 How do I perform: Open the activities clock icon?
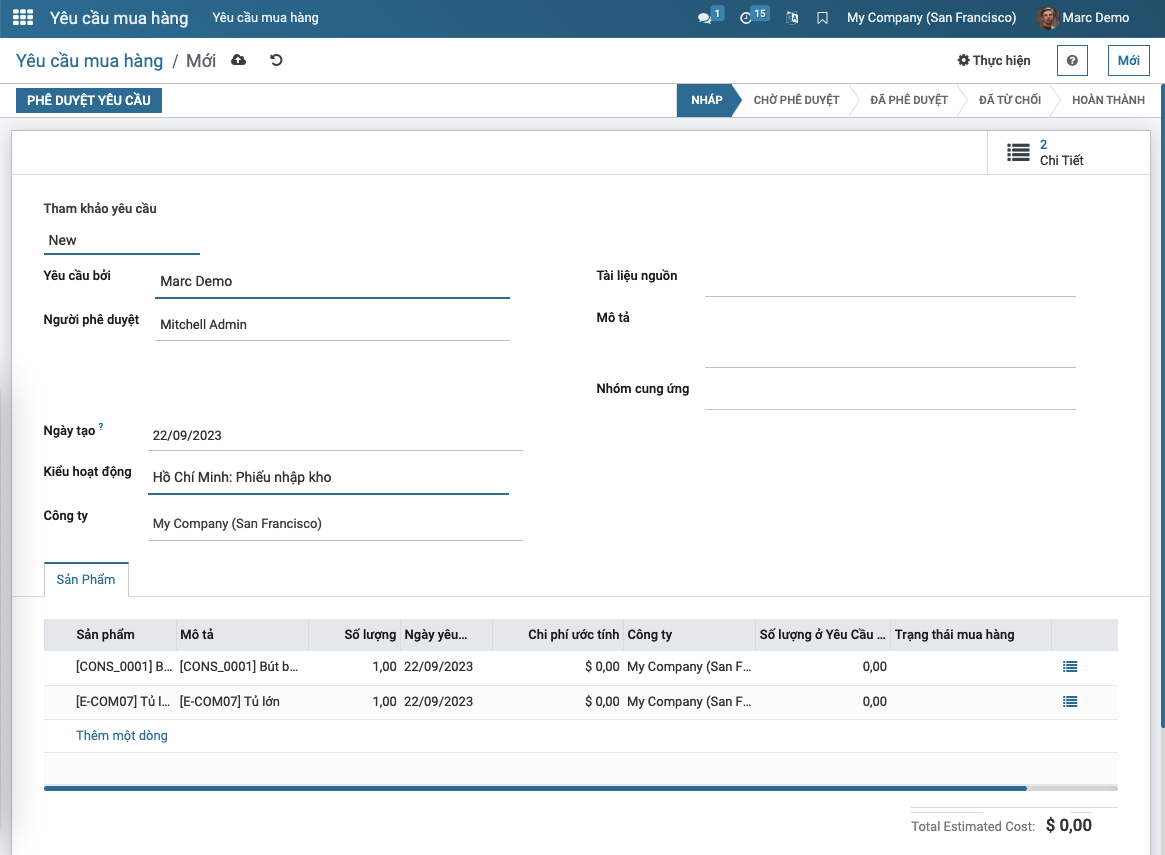[x=746, y=18]
